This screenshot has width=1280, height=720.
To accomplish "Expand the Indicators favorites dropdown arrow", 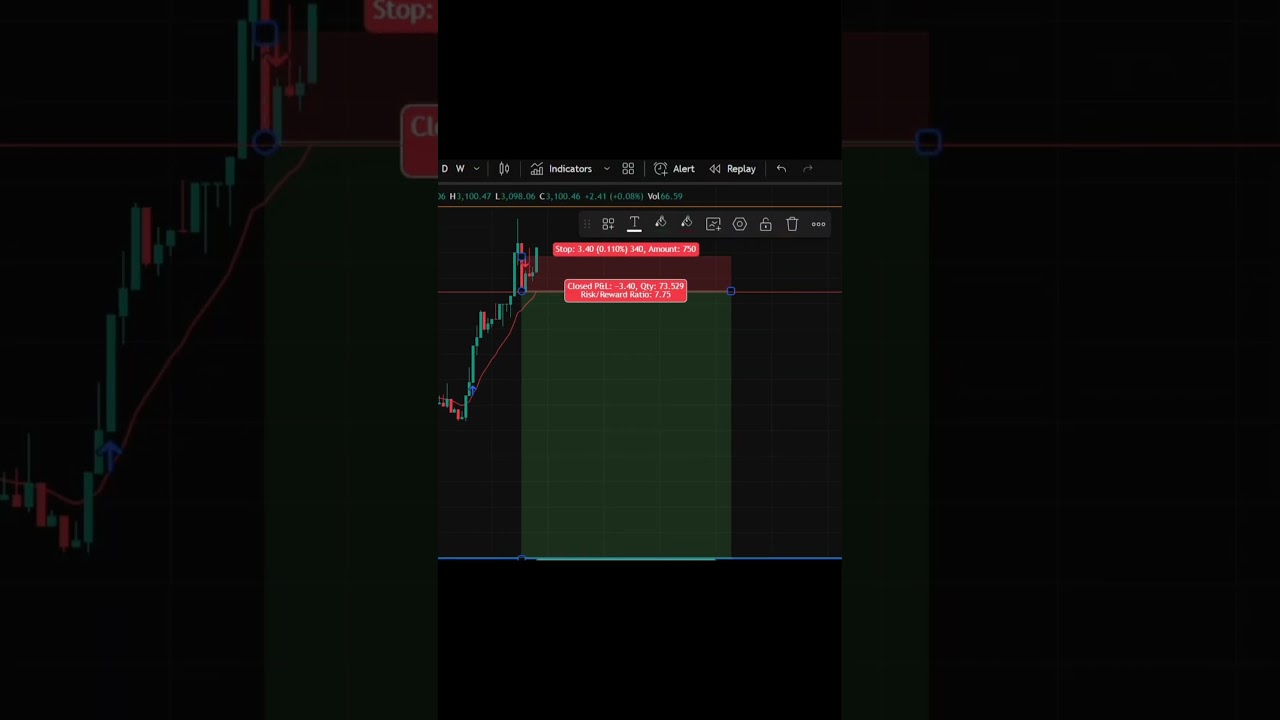I will [x=606, y=169].
